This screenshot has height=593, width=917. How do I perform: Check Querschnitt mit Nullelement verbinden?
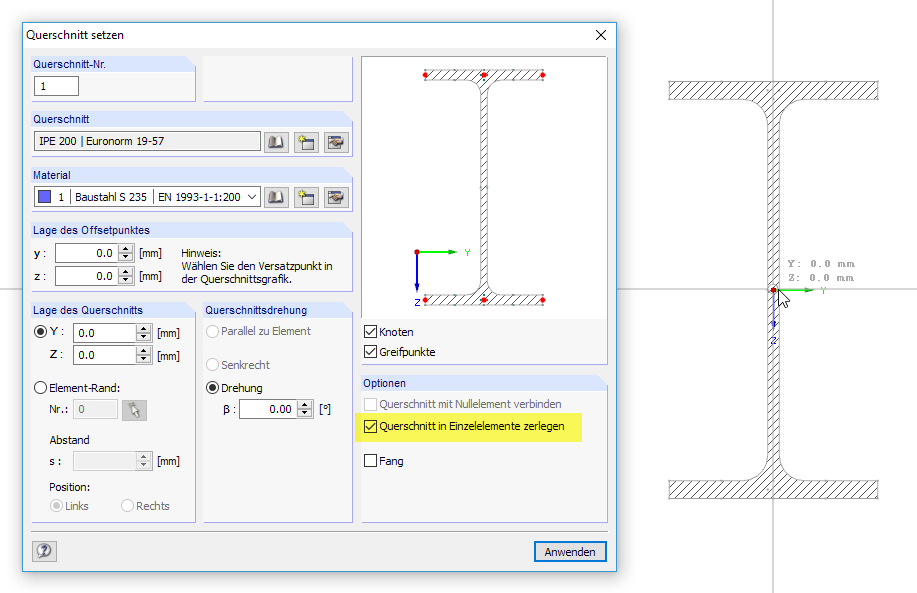click(x=370, y=404)
